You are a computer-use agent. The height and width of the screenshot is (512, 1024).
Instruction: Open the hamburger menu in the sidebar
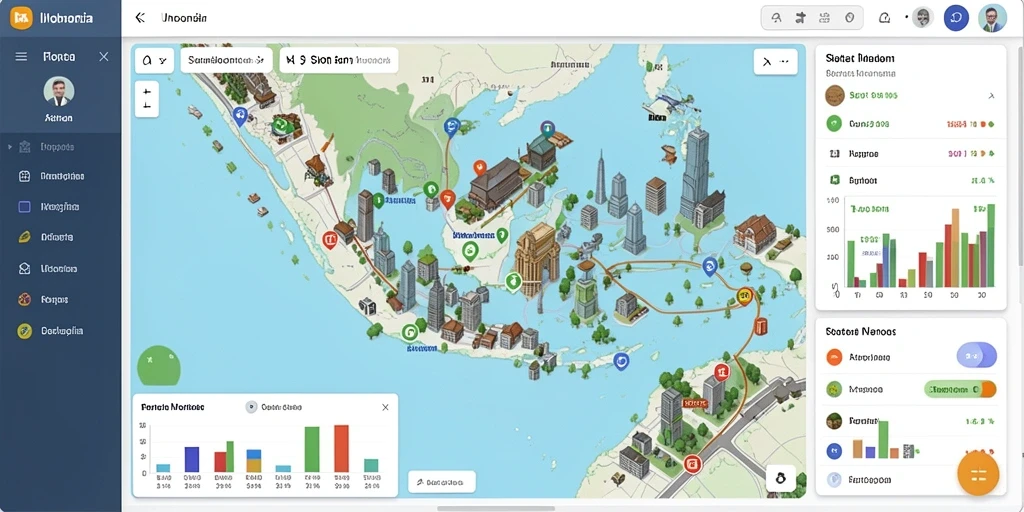pos(21,57)
